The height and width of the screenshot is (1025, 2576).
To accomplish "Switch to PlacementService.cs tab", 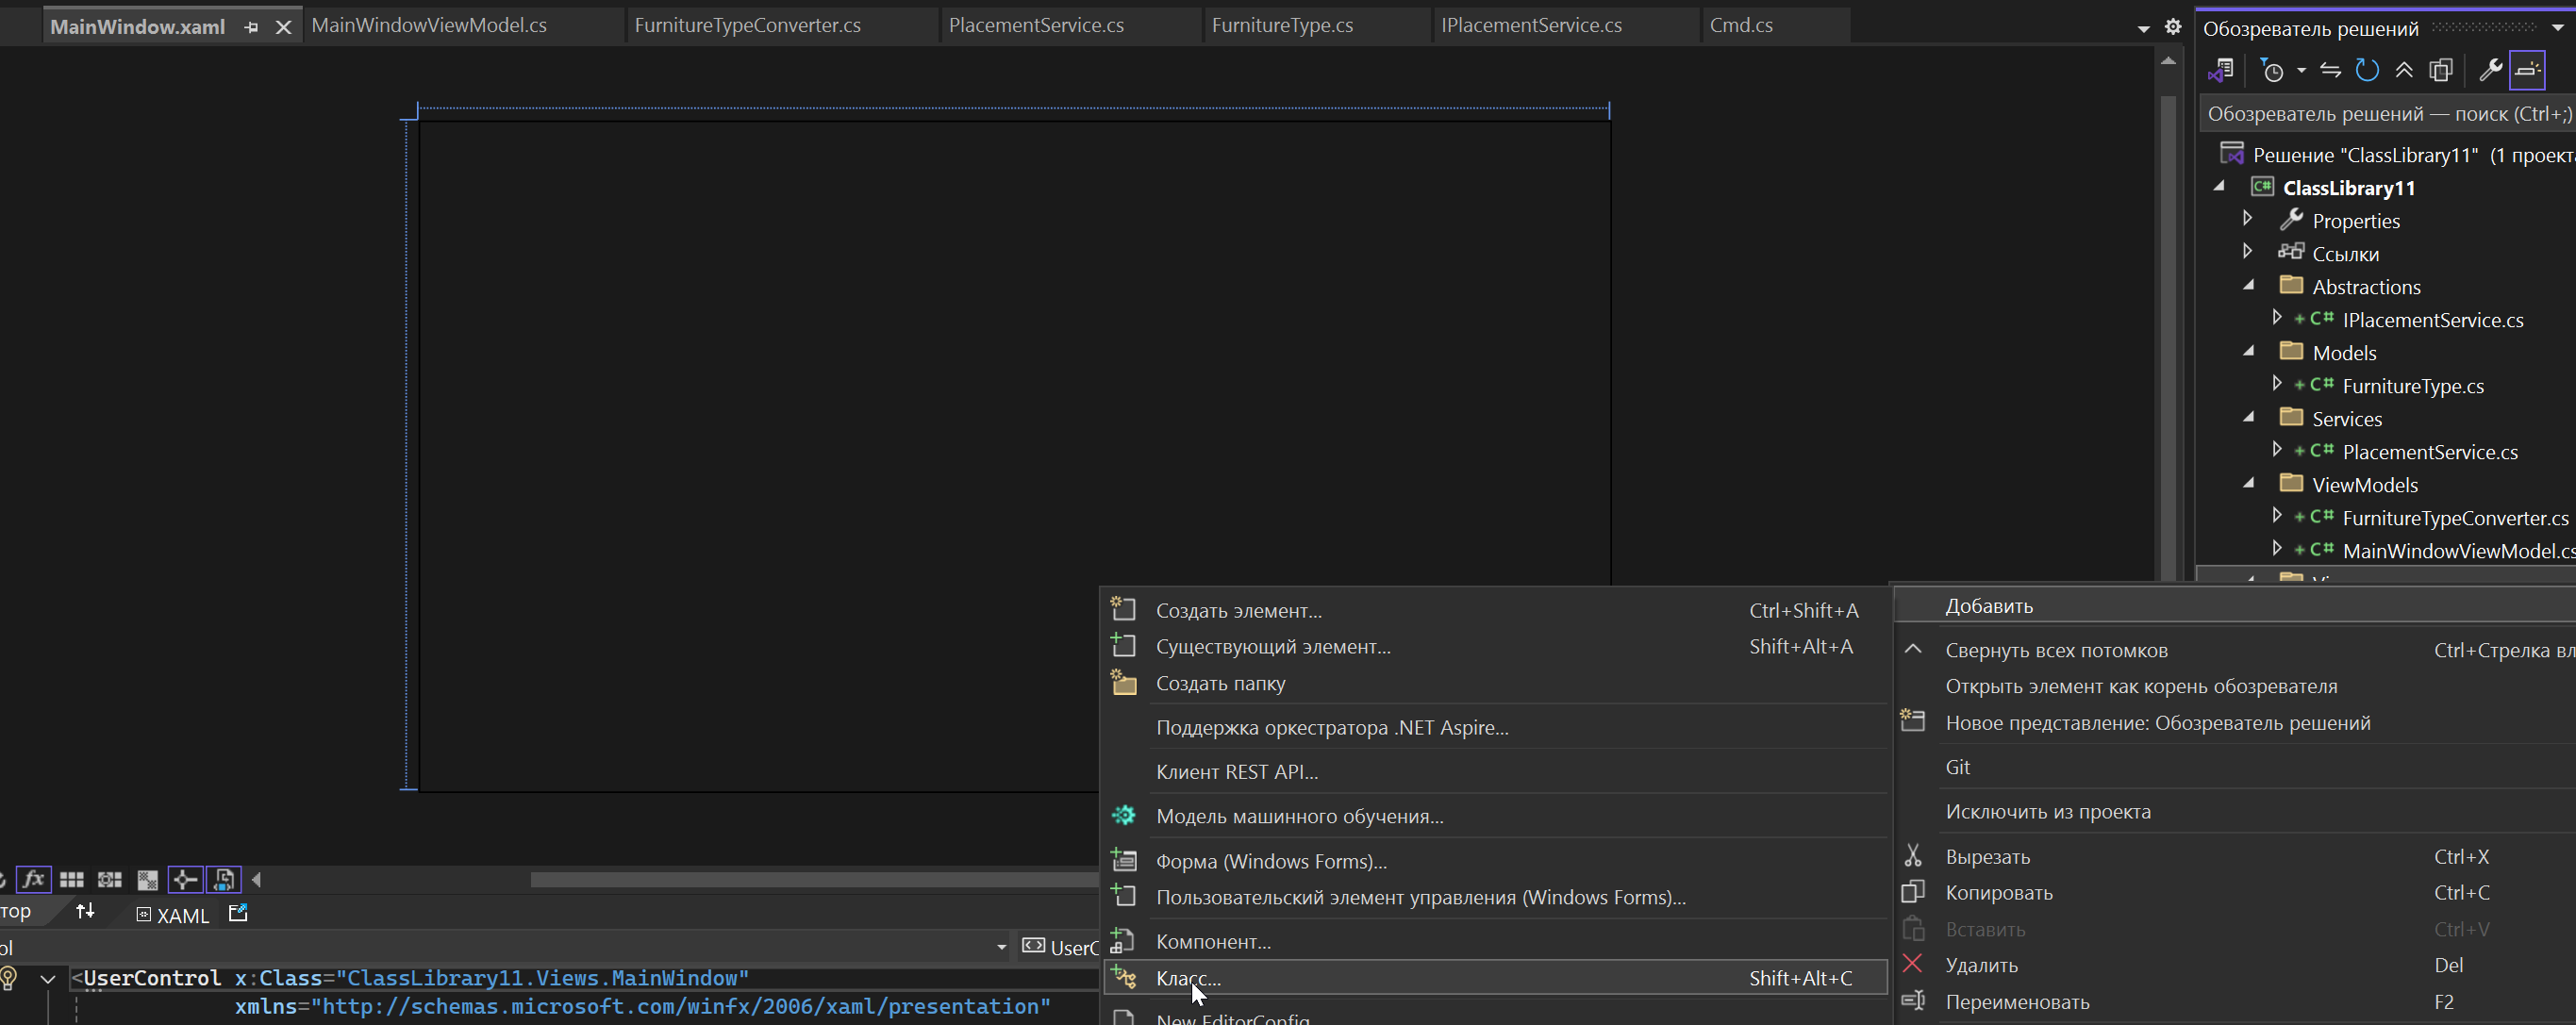I will pyautogui.click(x=1036, y=25).
